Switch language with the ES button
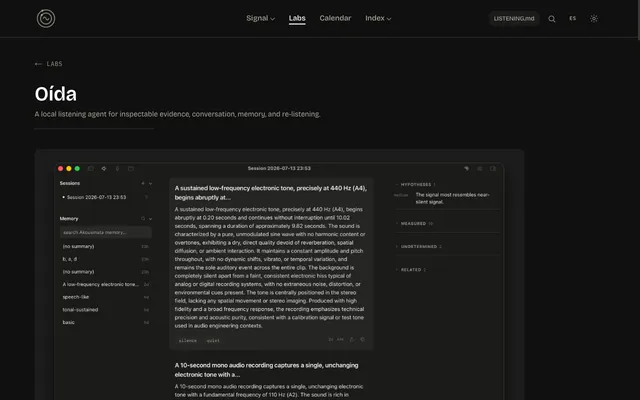Image resolution: width=640 pixels, height=400 pixels. click(x=573, y=18)
